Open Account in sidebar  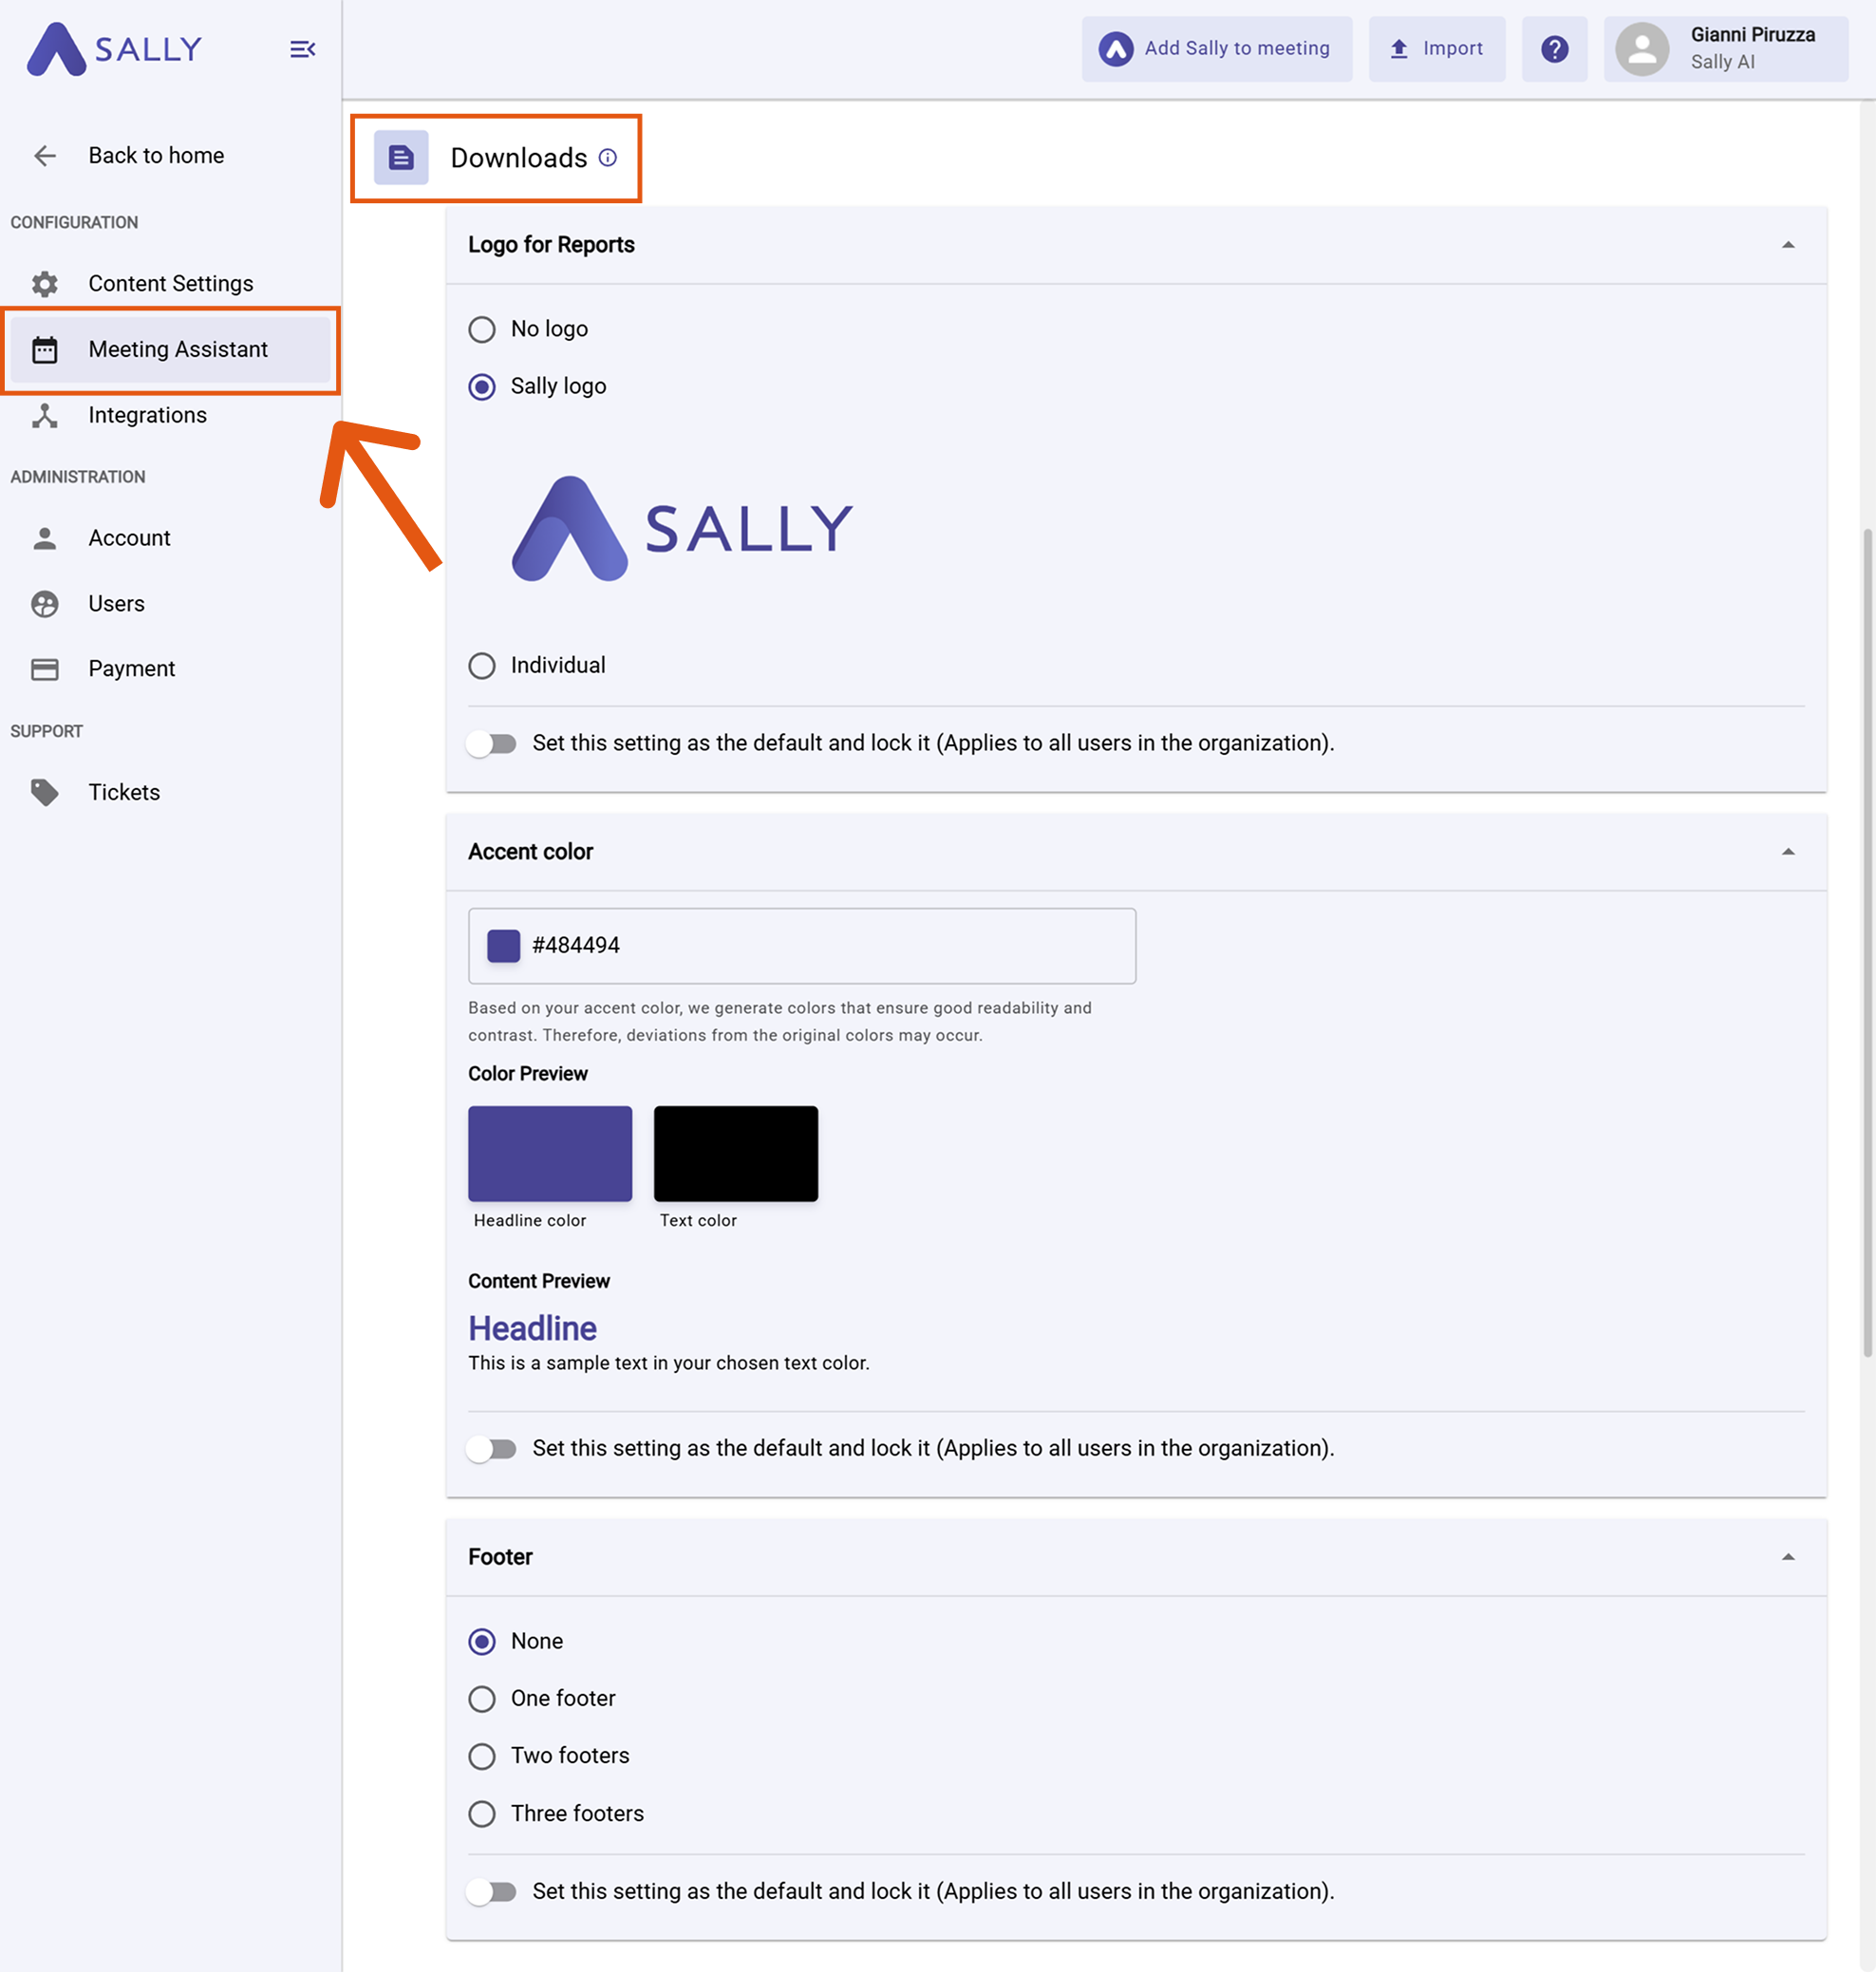coord(170,538)
